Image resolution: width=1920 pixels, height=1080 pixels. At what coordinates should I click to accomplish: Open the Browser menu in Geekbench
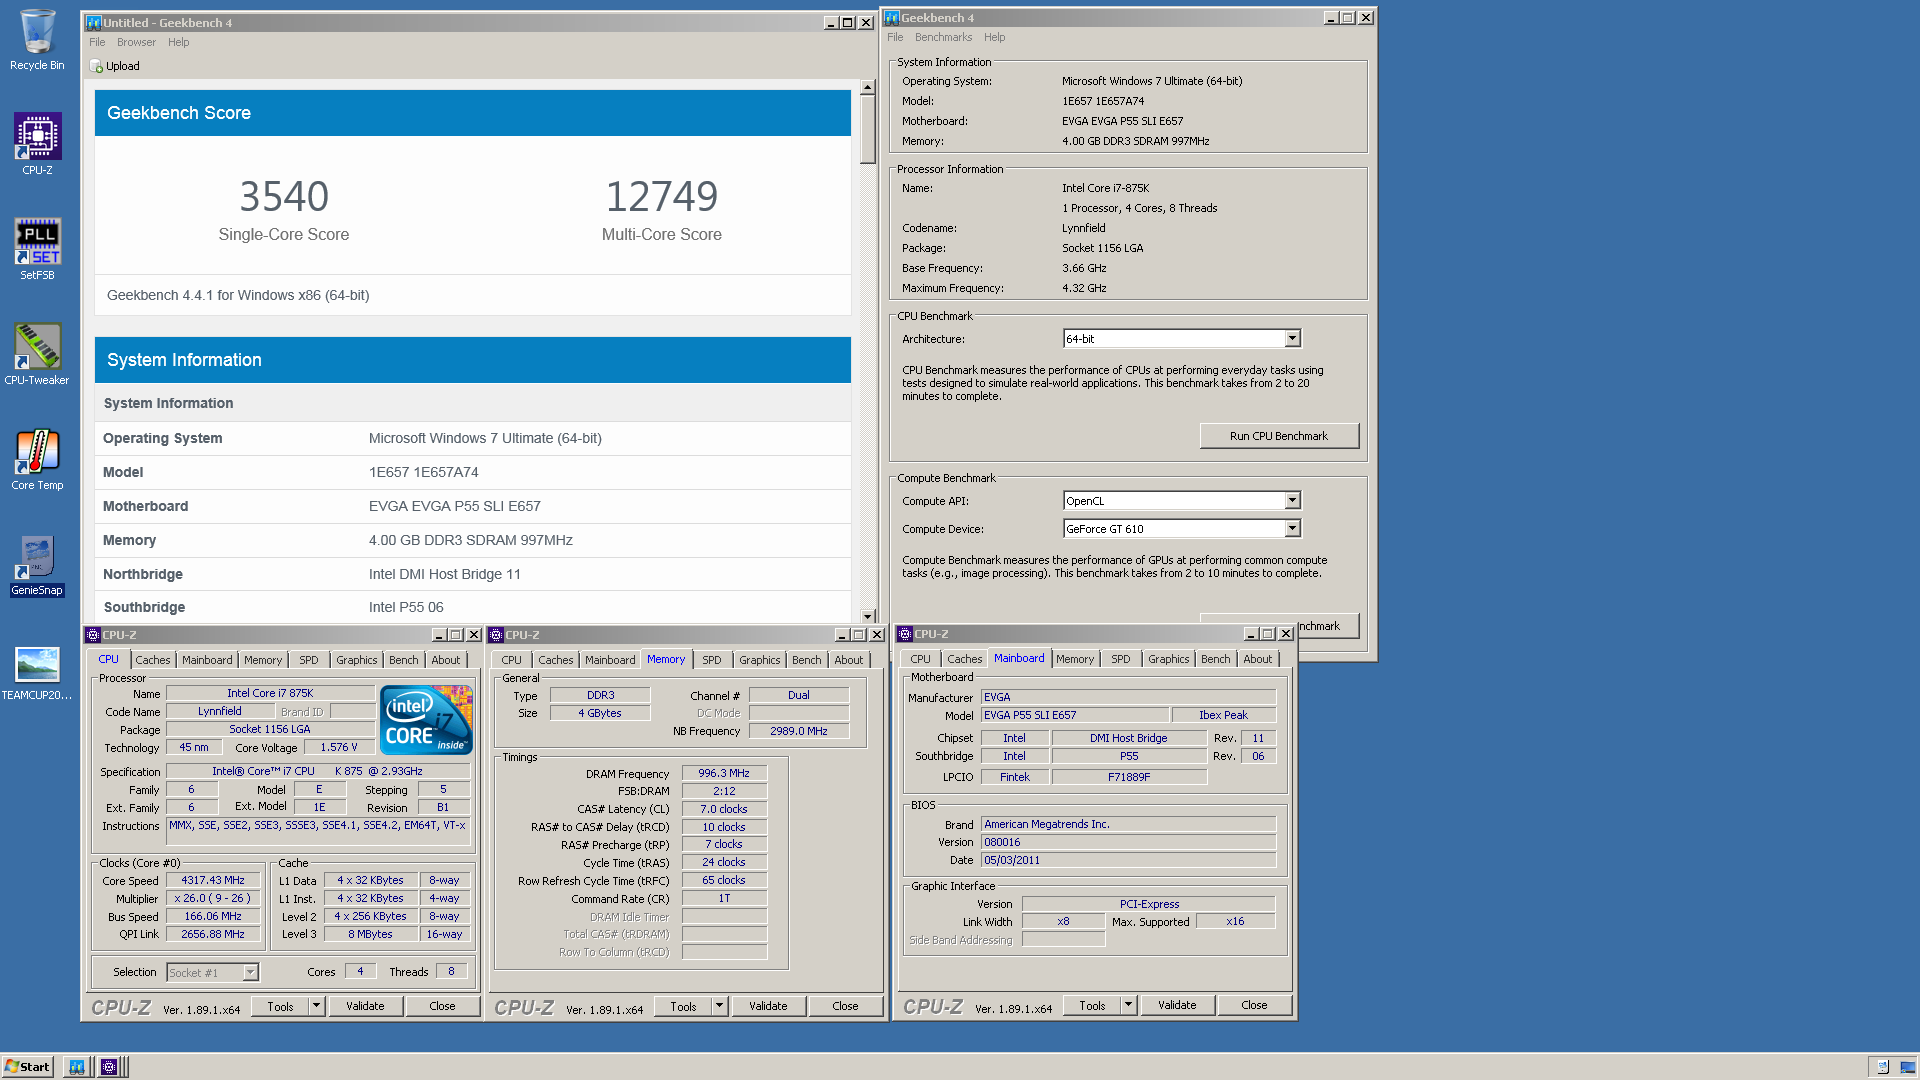(x=136, y=42)
